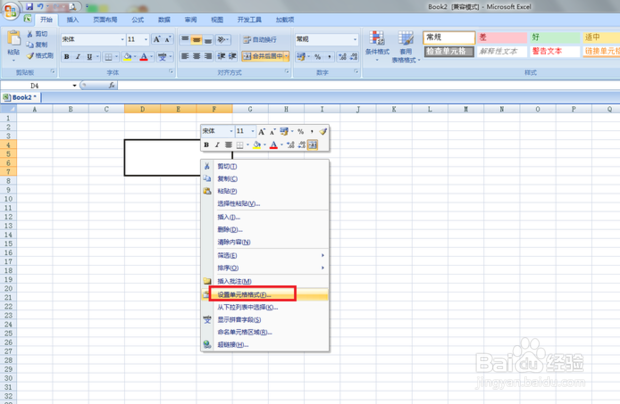Open 筛选 submenu in the context menu
This screenshot has height=404, width=620.
265,255
